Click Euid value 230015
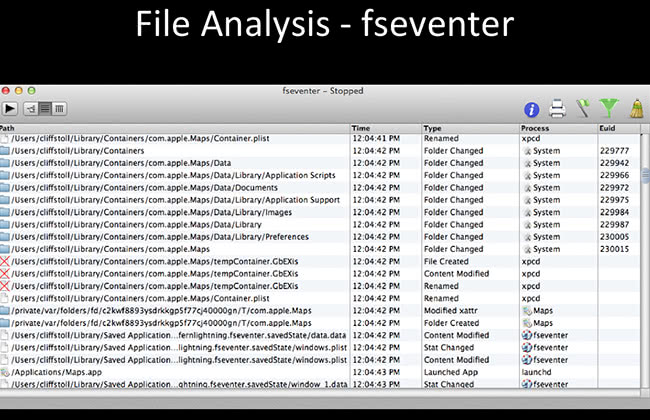Screen dimensions: 650x420 [x=614, y=249]
